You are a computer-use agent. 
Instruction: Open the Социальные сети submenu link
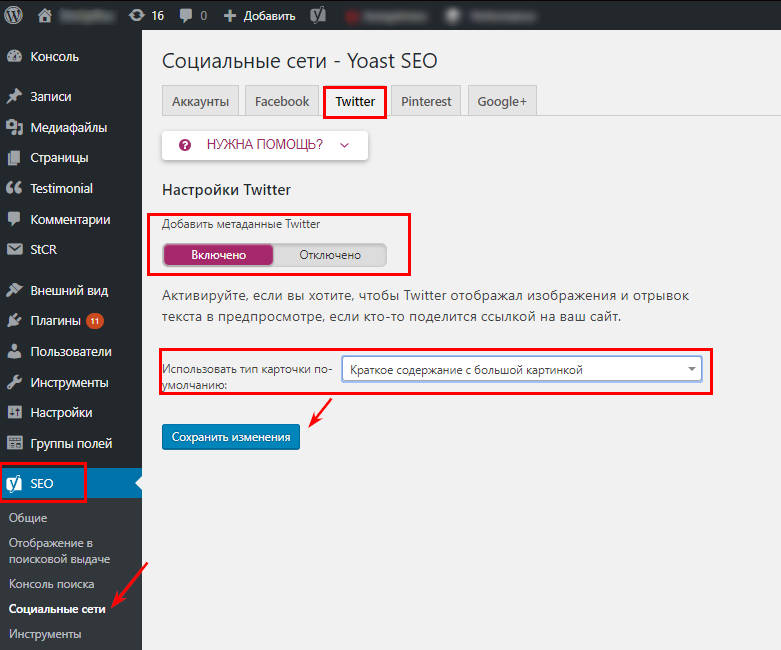point(57,609)
